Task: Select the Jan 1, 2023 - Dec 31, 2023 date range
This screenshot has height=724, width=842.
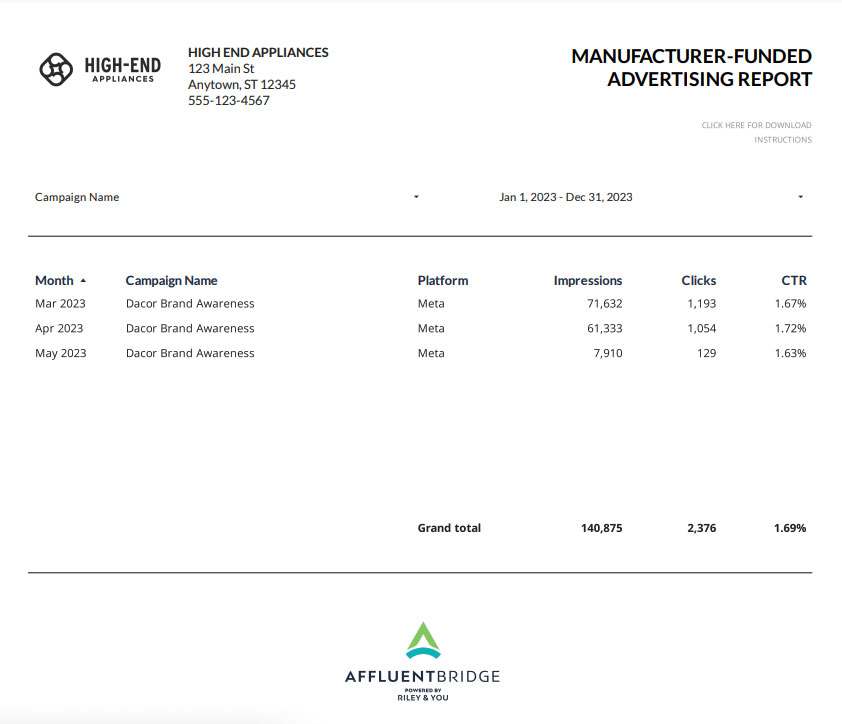Action: click(x=565, y=197)
